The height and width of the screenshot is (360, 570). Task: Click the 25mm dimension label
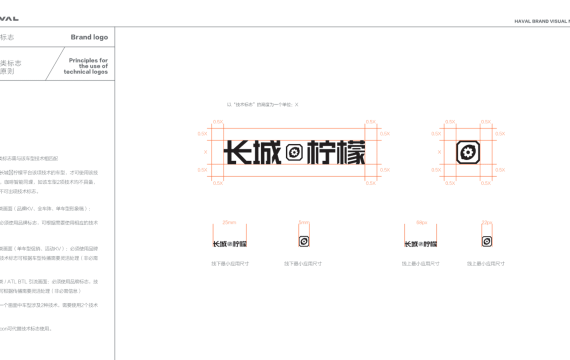pos(229,222)
